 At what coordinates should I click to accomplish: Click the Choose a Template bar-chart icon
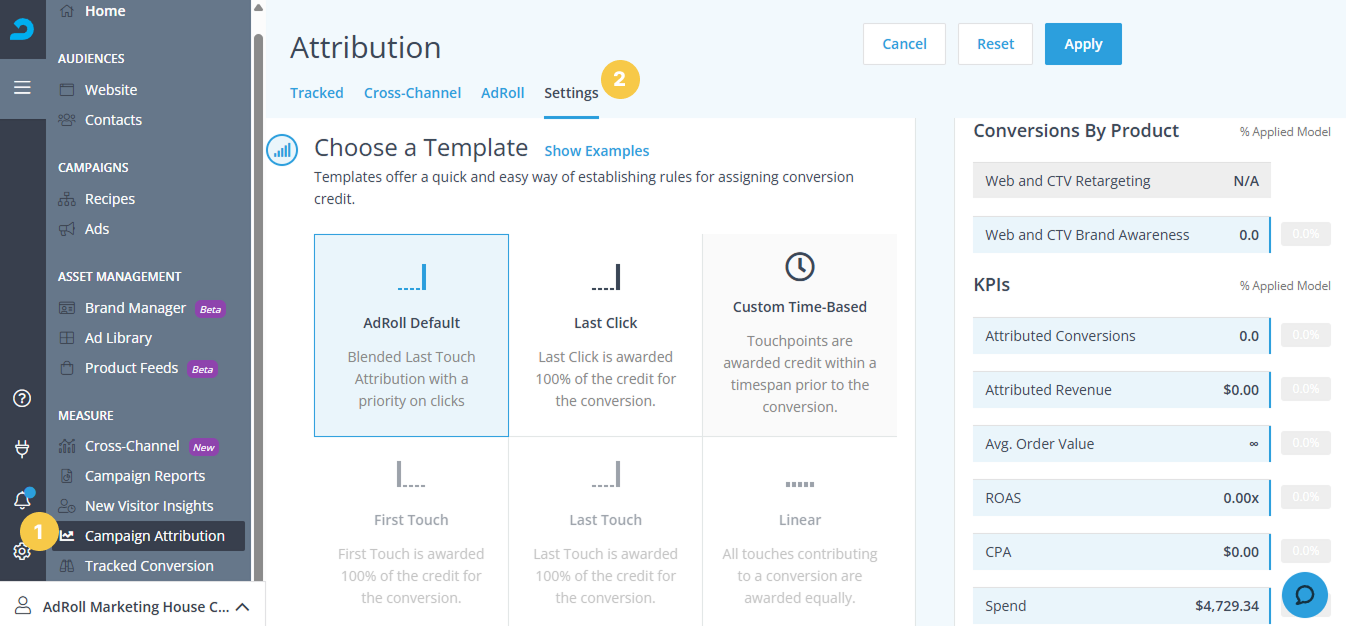tap(283, 150)
